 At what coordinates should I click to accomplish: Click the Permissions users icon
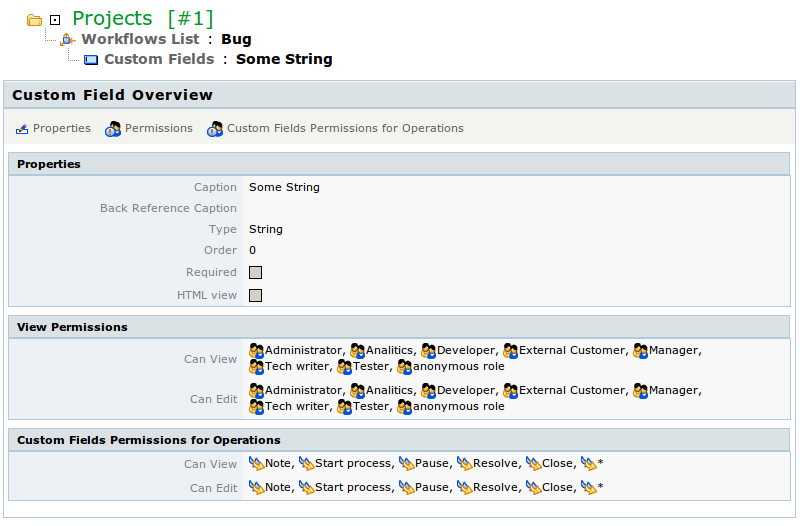tap(113, 129)
